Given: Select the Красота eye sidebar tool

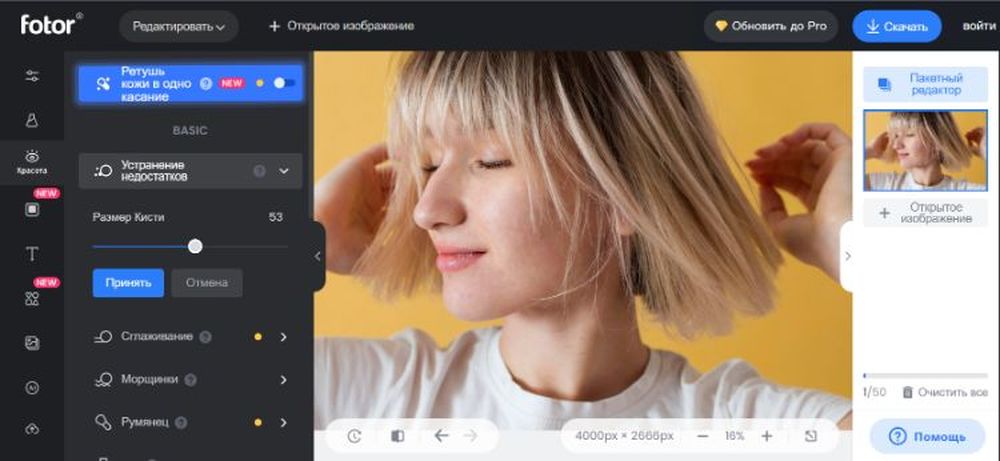Looking at the screenshot, I should [x=32, y=162].
